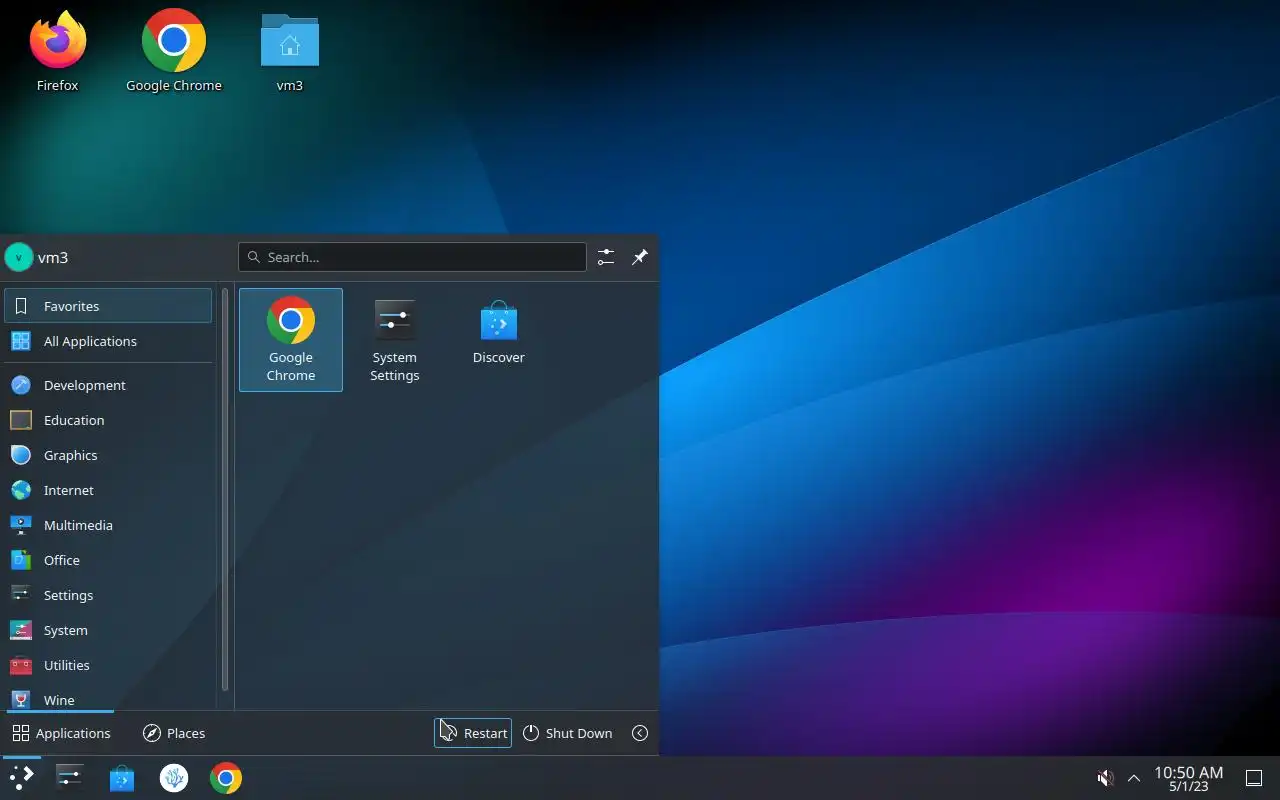The width and height of the screenshot is (1280, 800).
Task: Open System Settings from taskbar
Action: (x=70, y=778)
